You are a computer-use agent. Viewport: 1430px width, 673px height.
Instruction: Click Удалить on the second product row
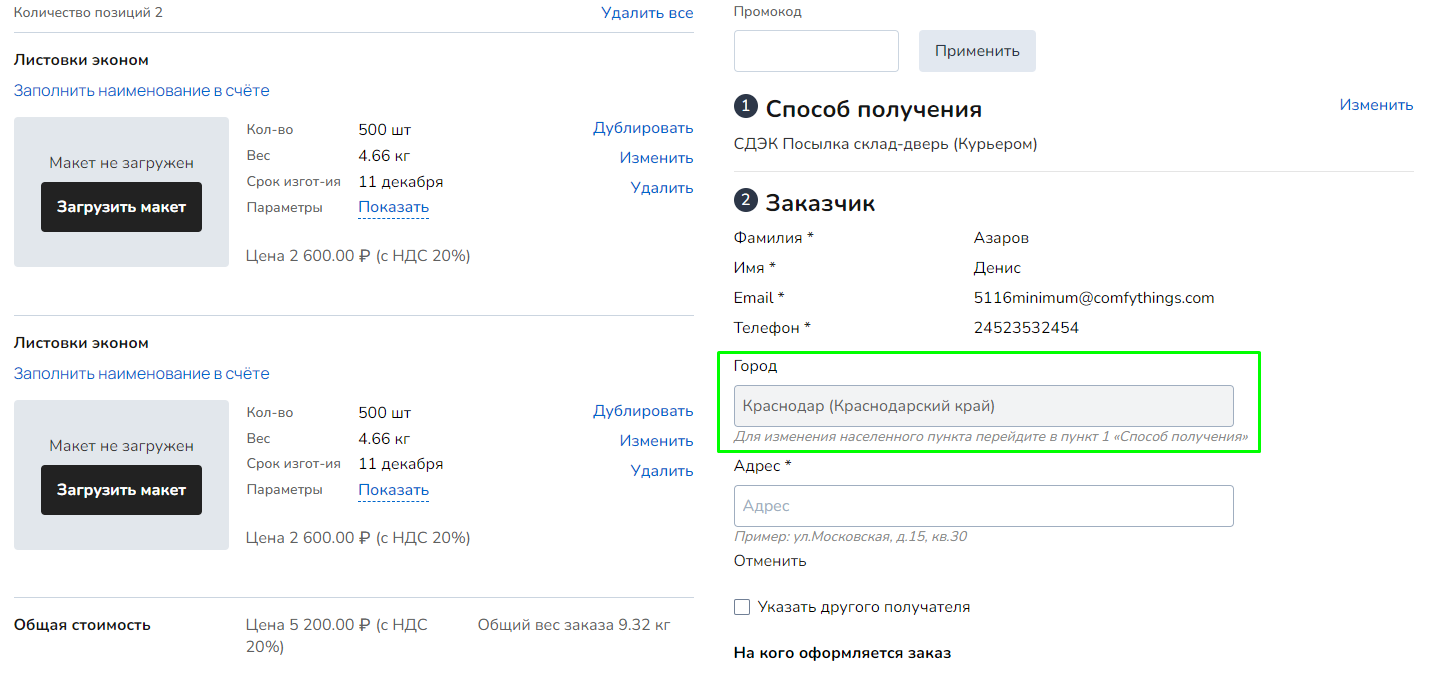(x=661, y=470)
